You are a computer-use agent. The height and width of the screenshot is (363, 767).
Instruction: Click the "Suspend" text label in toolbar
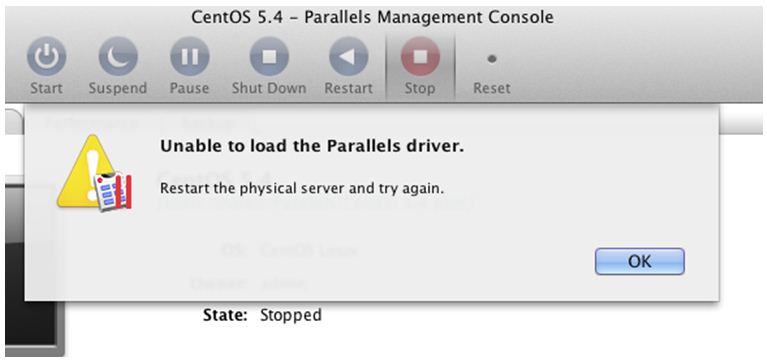[118, 89]
